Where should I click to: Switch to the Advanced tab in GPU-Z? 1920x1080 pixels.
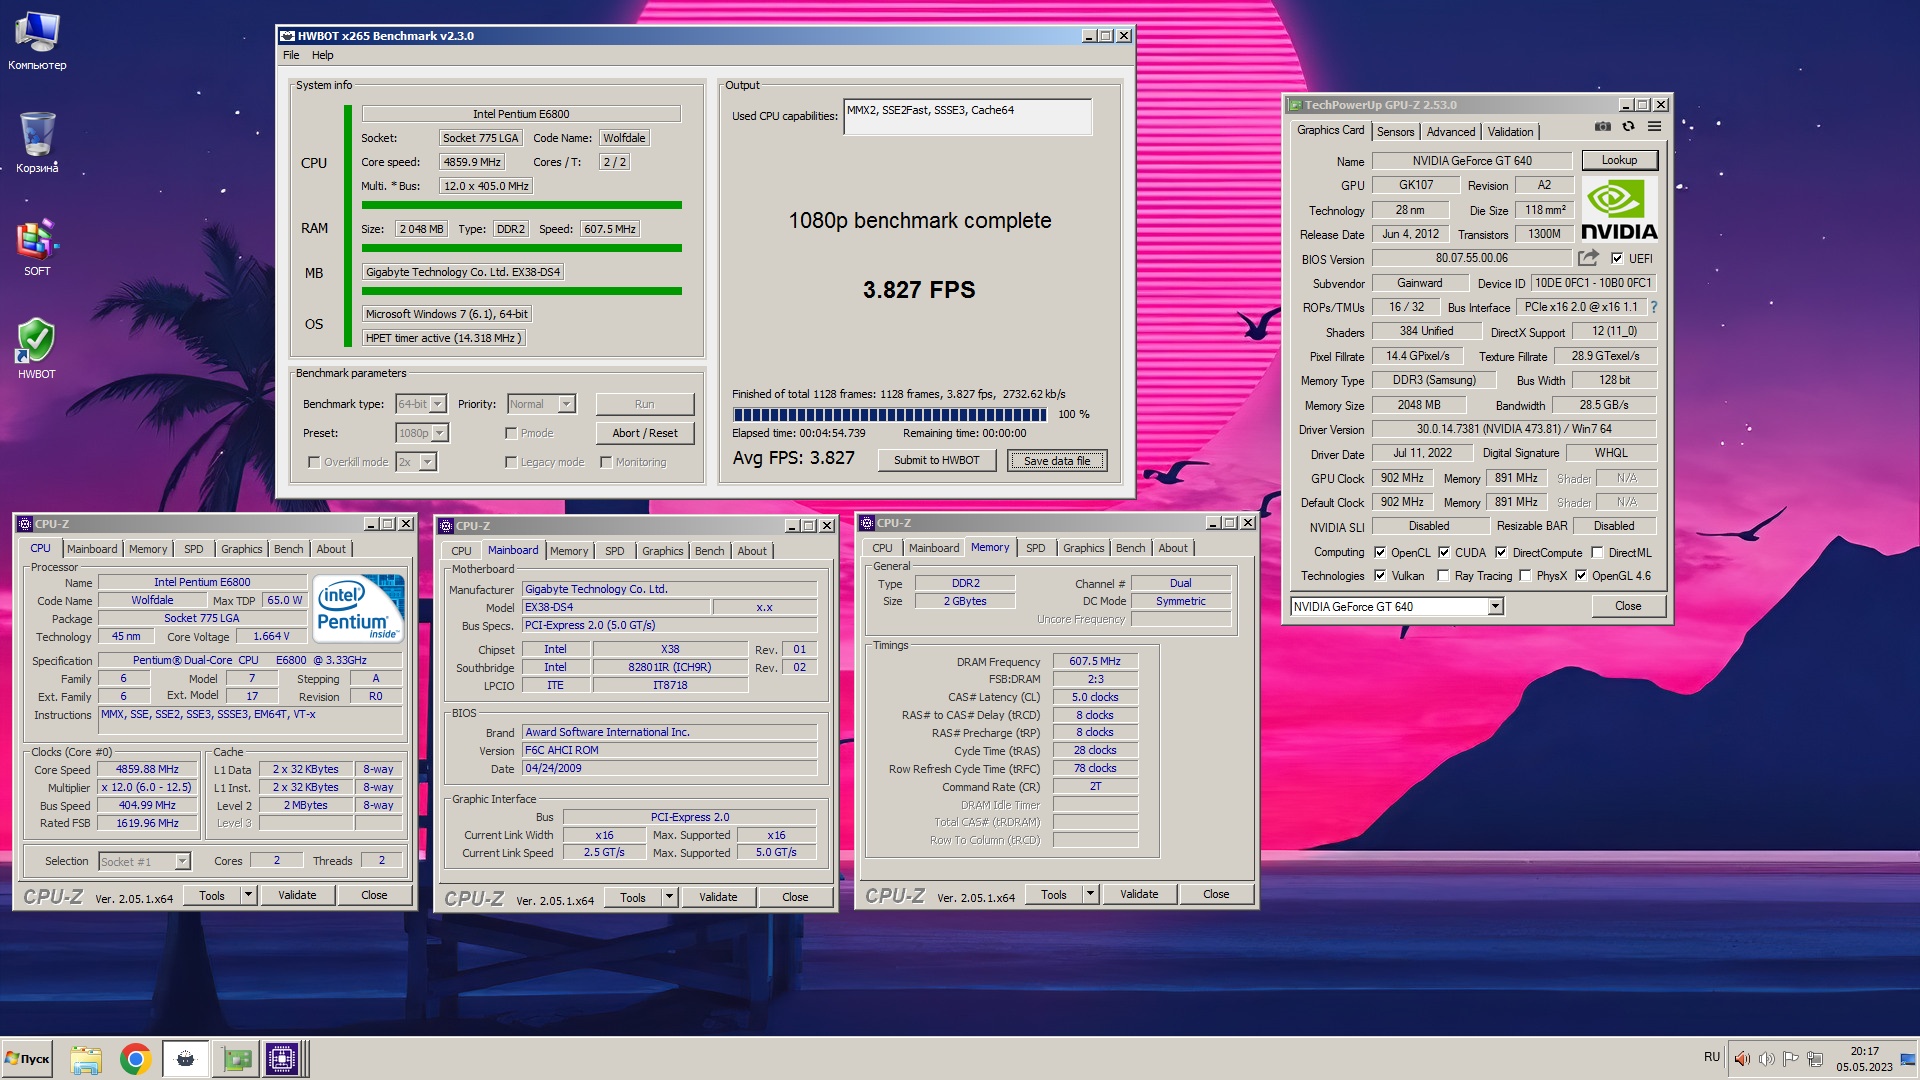pos(1450,132)
